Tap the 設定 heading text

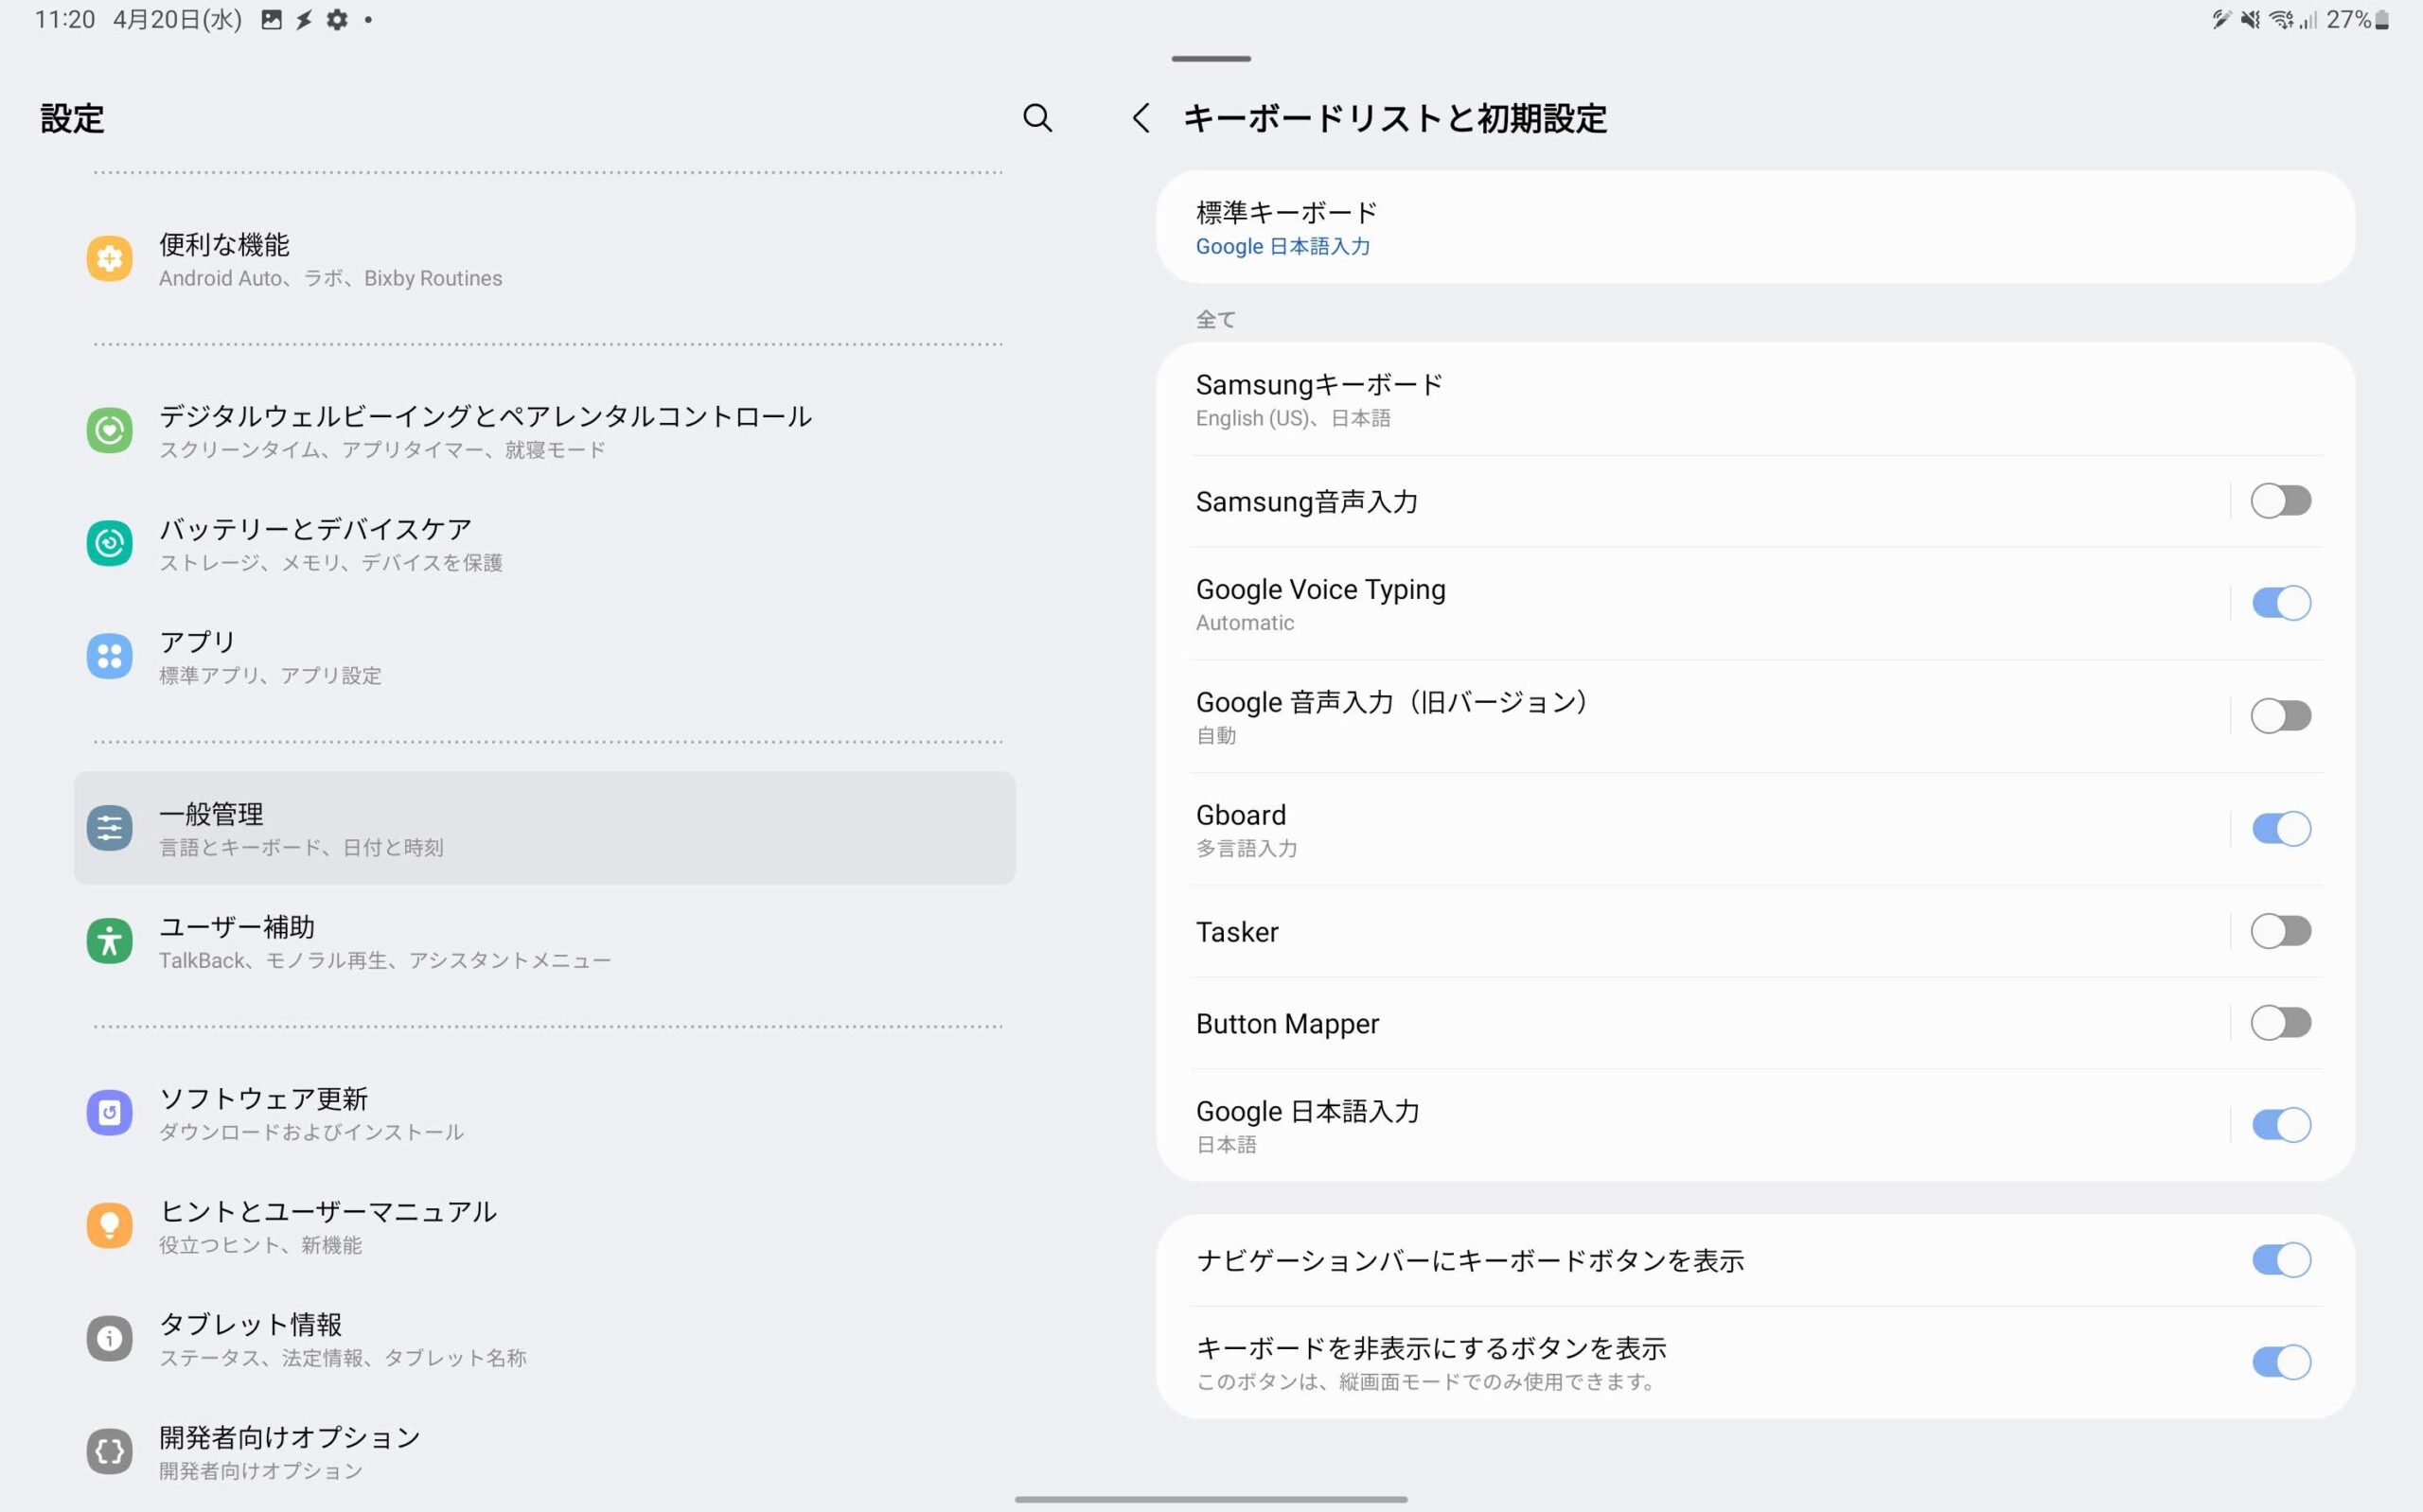[72, 118]
